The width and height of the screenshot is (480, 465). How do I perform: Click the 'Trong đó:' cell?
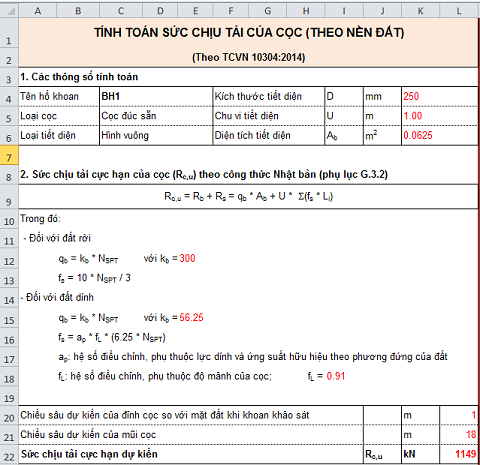tap(40, 219)
